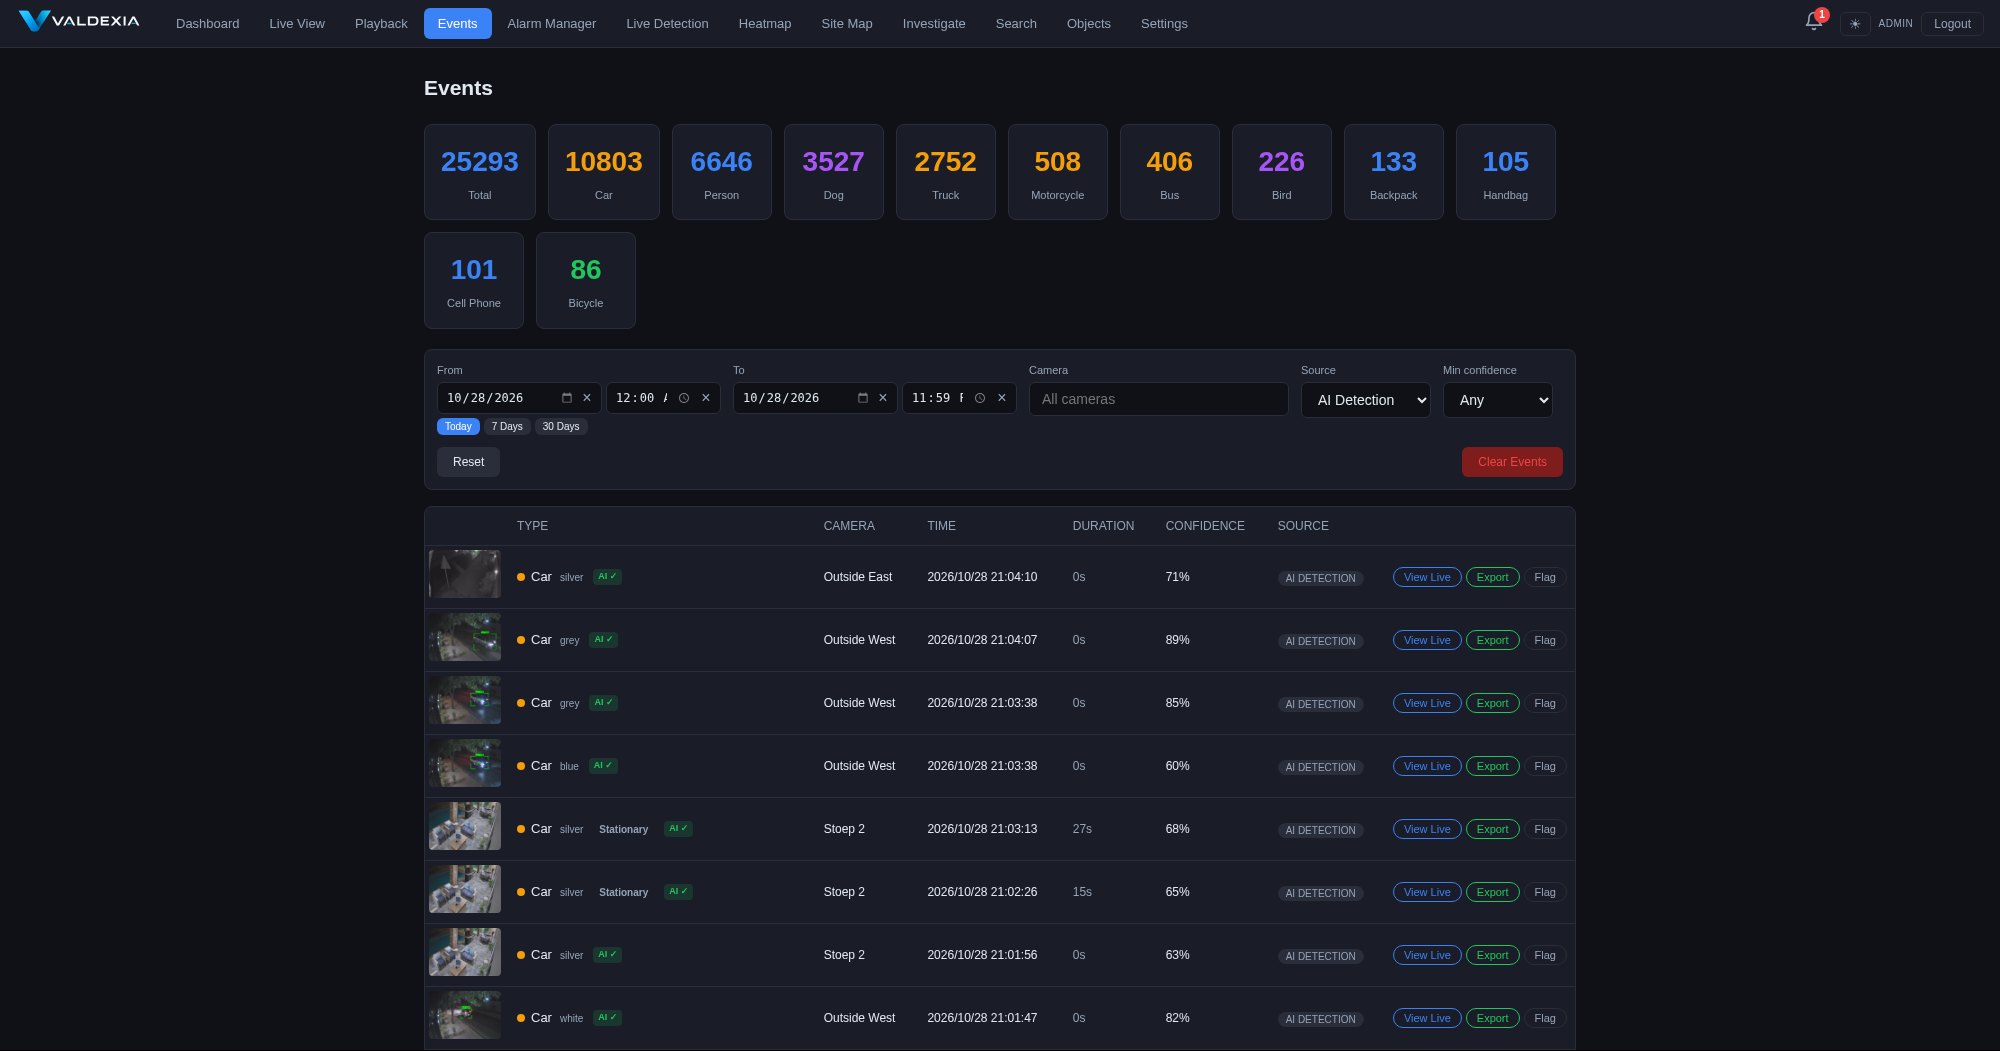Image resolution: width=2000 pixels, height=1051 pixels.
Task: Click the Logout button
Action: tap(1952, 24)
